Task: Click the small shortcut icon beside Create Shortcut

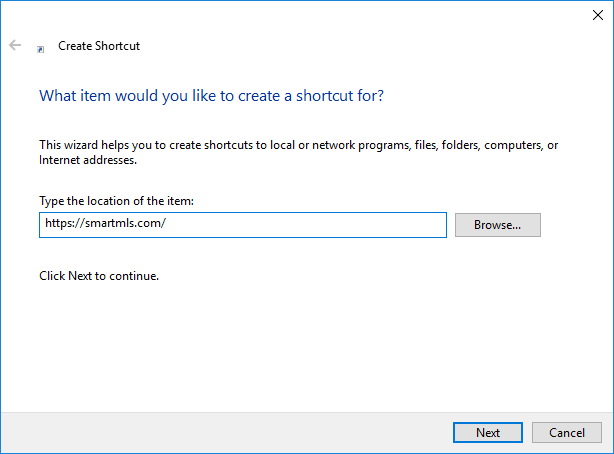Action: [41, 47]
